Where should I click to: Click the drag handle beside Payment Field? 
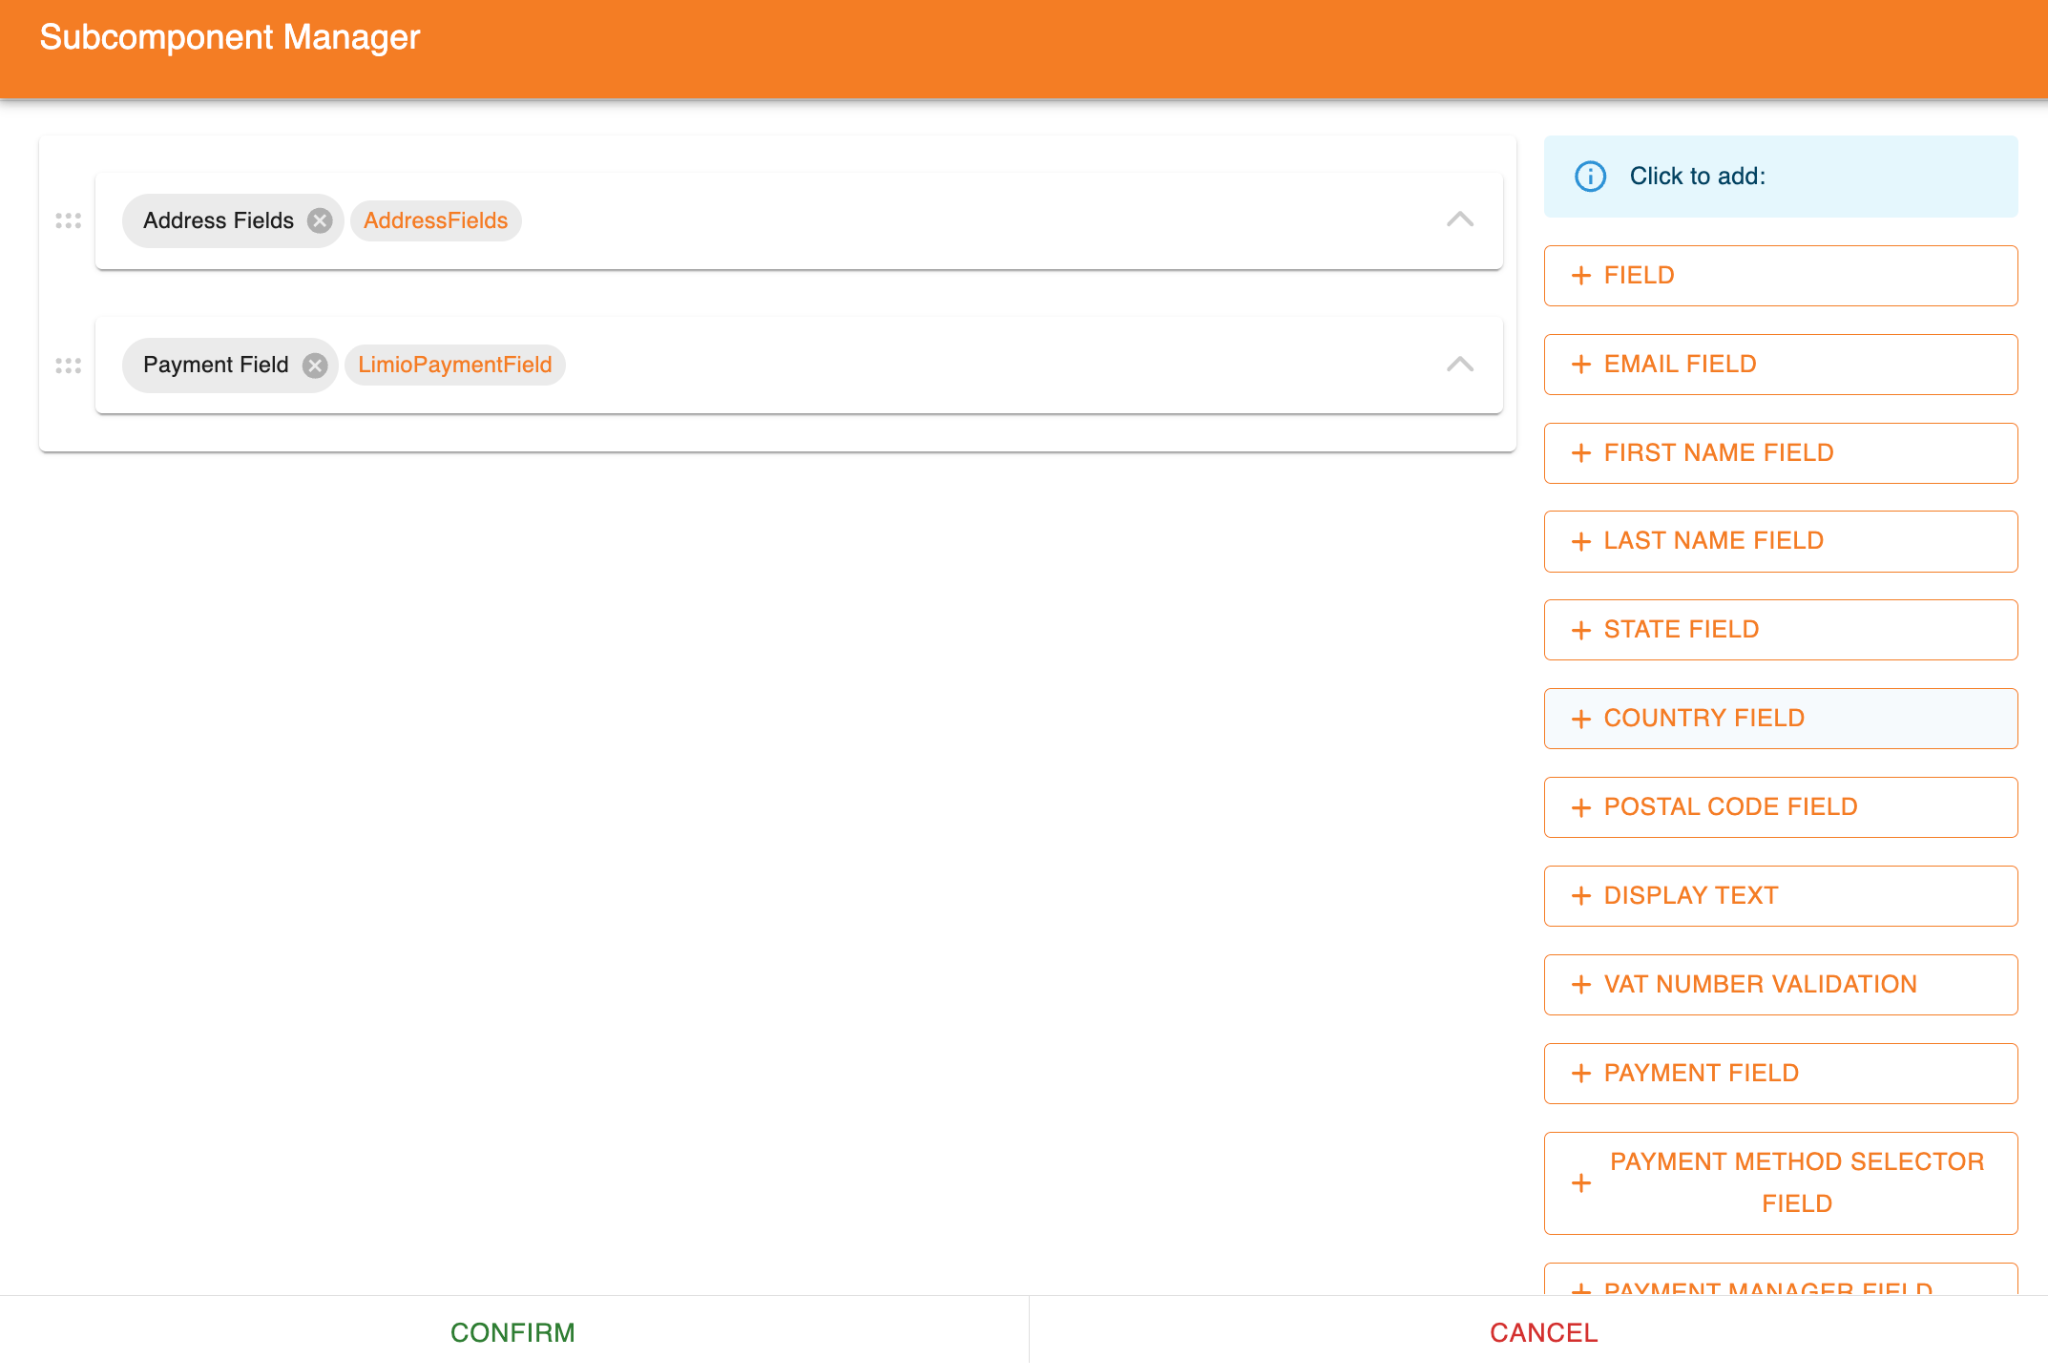[x=68, y=365]
